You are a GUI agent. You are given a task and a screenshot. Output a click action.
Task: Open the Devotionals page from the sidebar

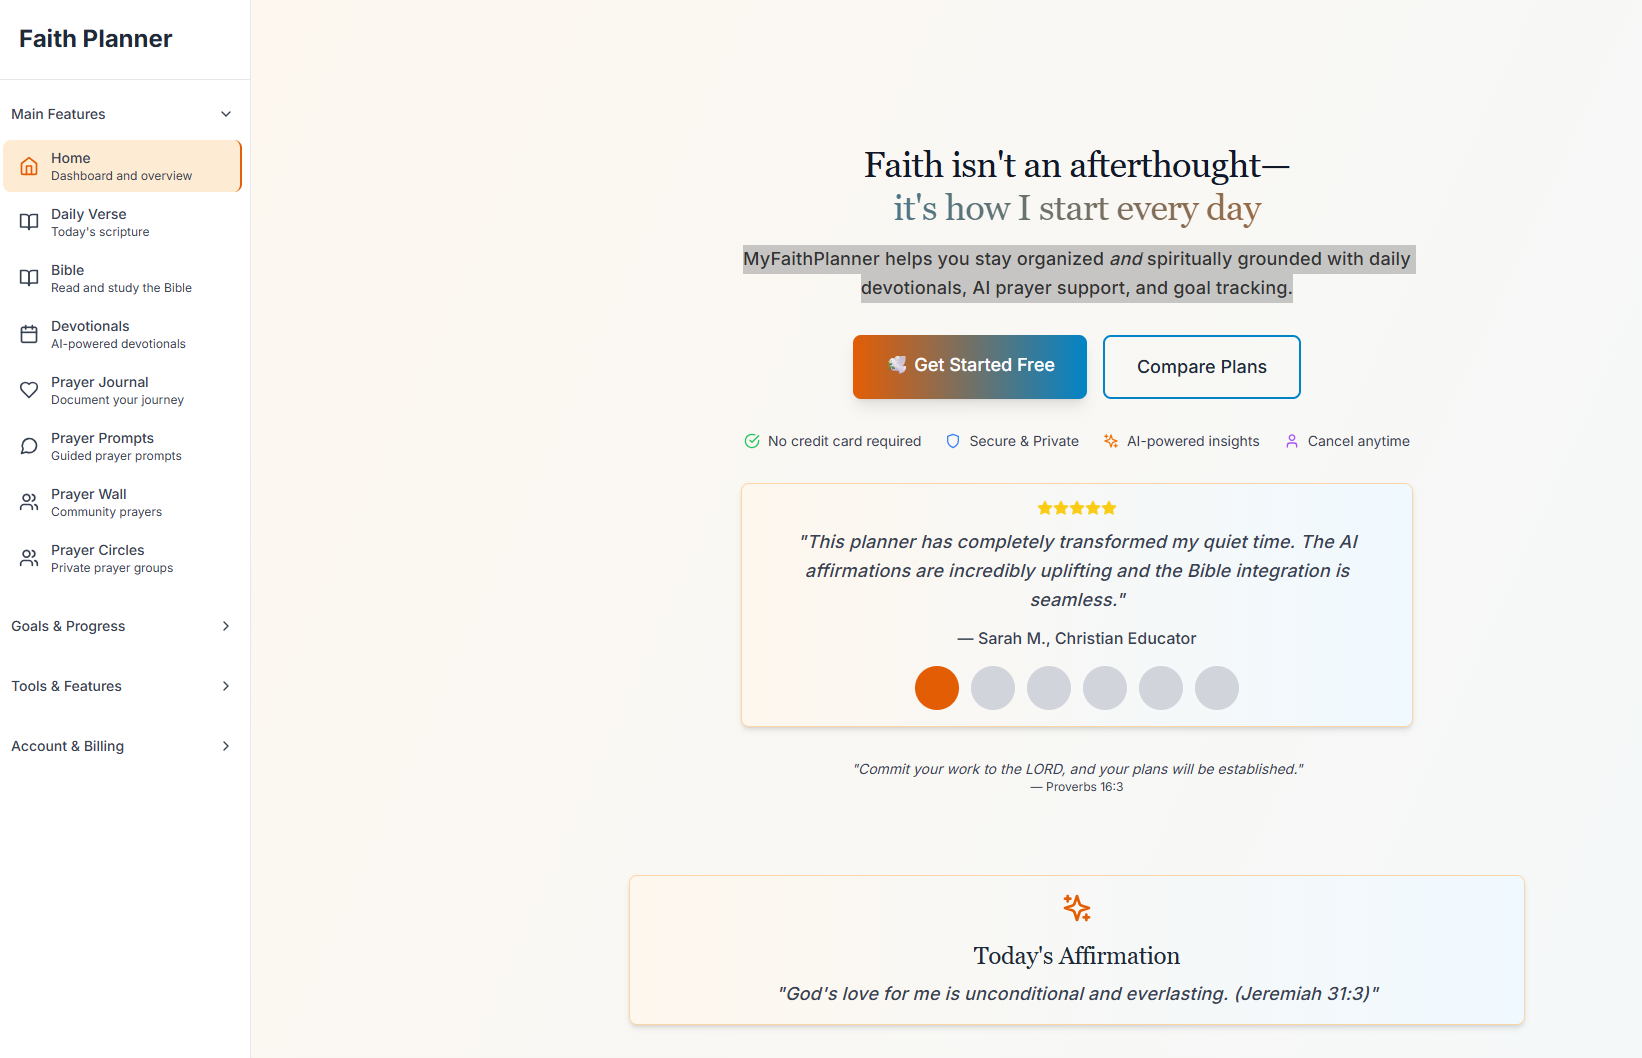coord(118,334)
